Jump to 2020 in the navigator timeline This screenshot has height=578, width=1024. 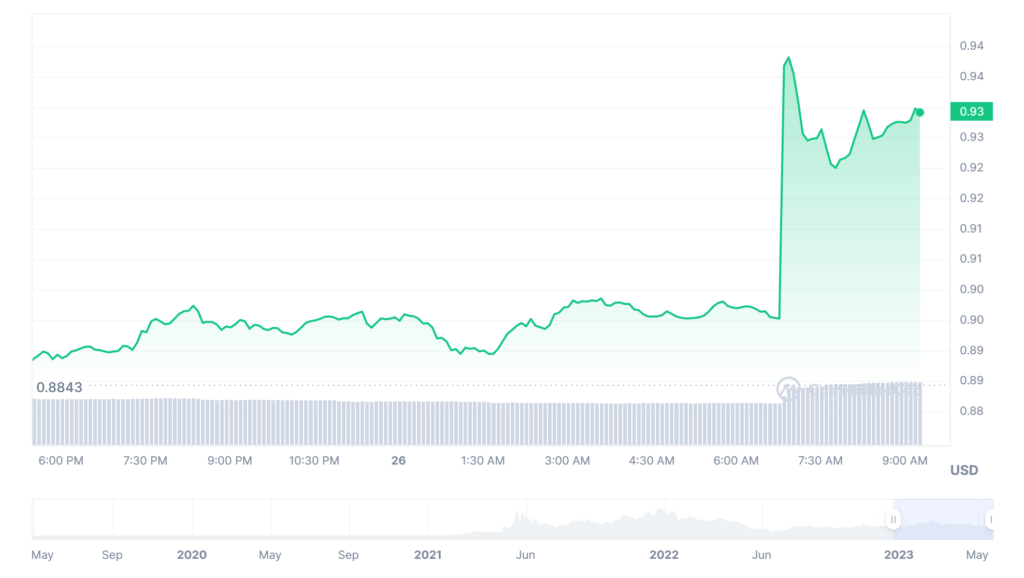coord(191,554)
